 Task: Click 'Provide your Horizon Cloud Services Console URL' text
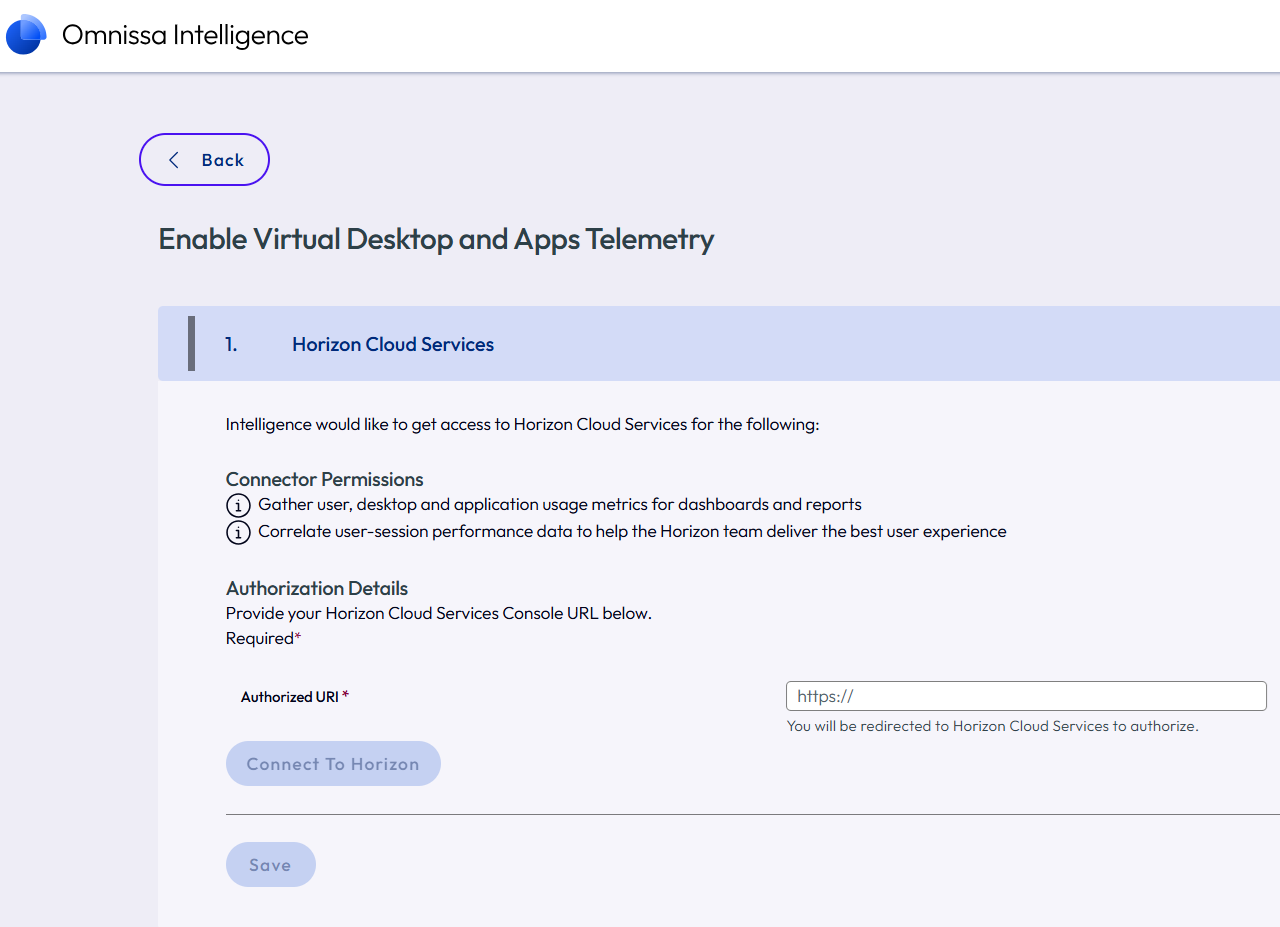pos(439,613)
